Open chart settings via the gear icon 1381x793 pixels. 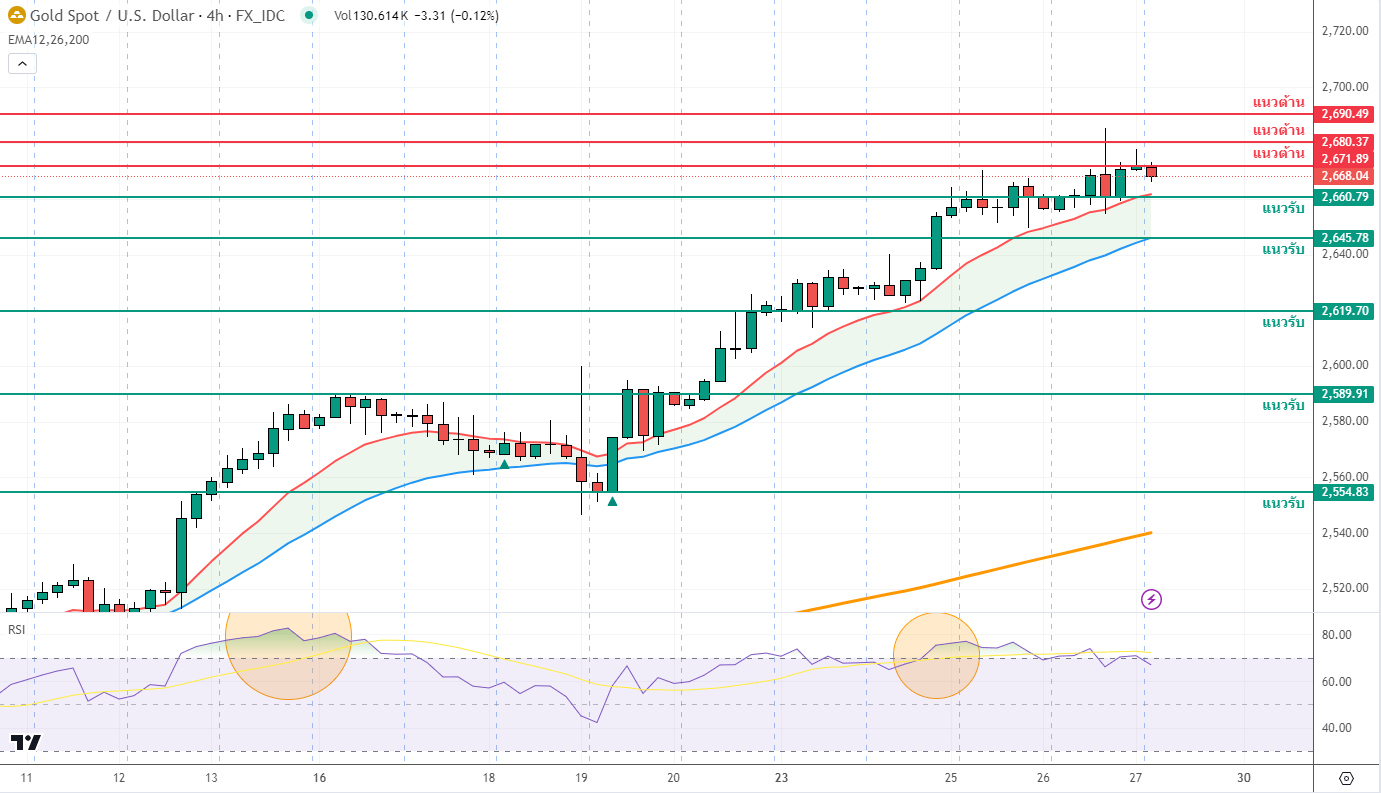(1345, 778)
